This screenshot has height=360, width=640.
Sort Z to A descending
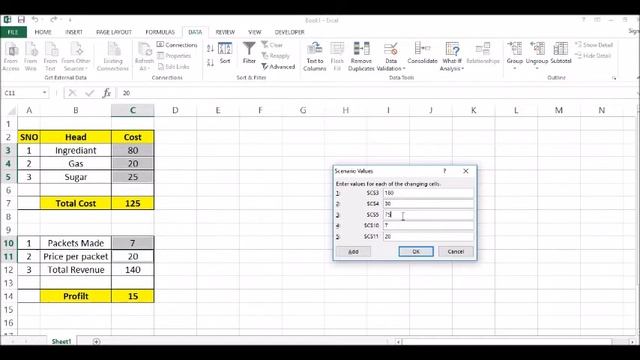[x=210, y=62]
